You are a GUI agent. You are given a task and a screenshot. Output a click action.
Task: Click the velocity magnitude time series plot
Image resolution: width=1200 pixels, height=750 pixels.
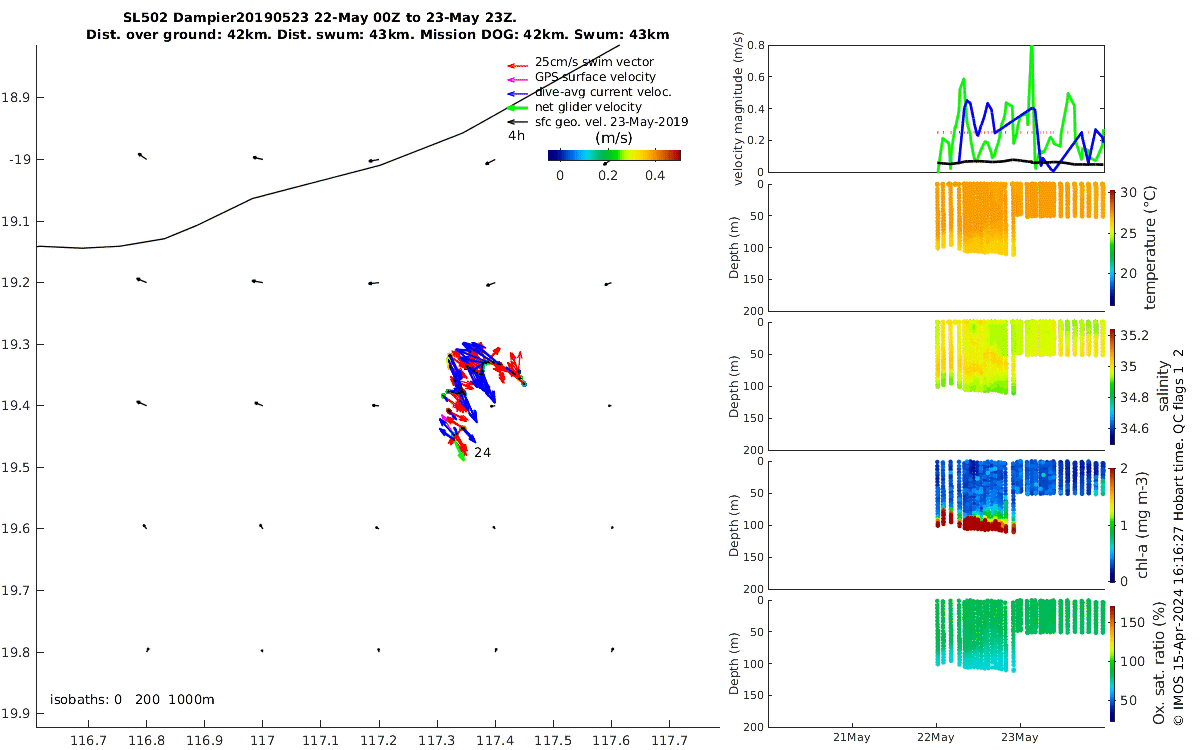click(938, 108)
